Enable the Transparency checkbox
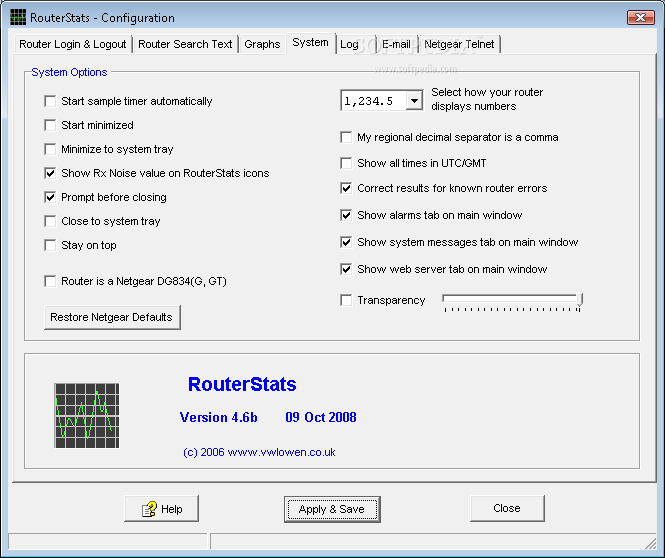The image size is (665, 558). (346, 300)
